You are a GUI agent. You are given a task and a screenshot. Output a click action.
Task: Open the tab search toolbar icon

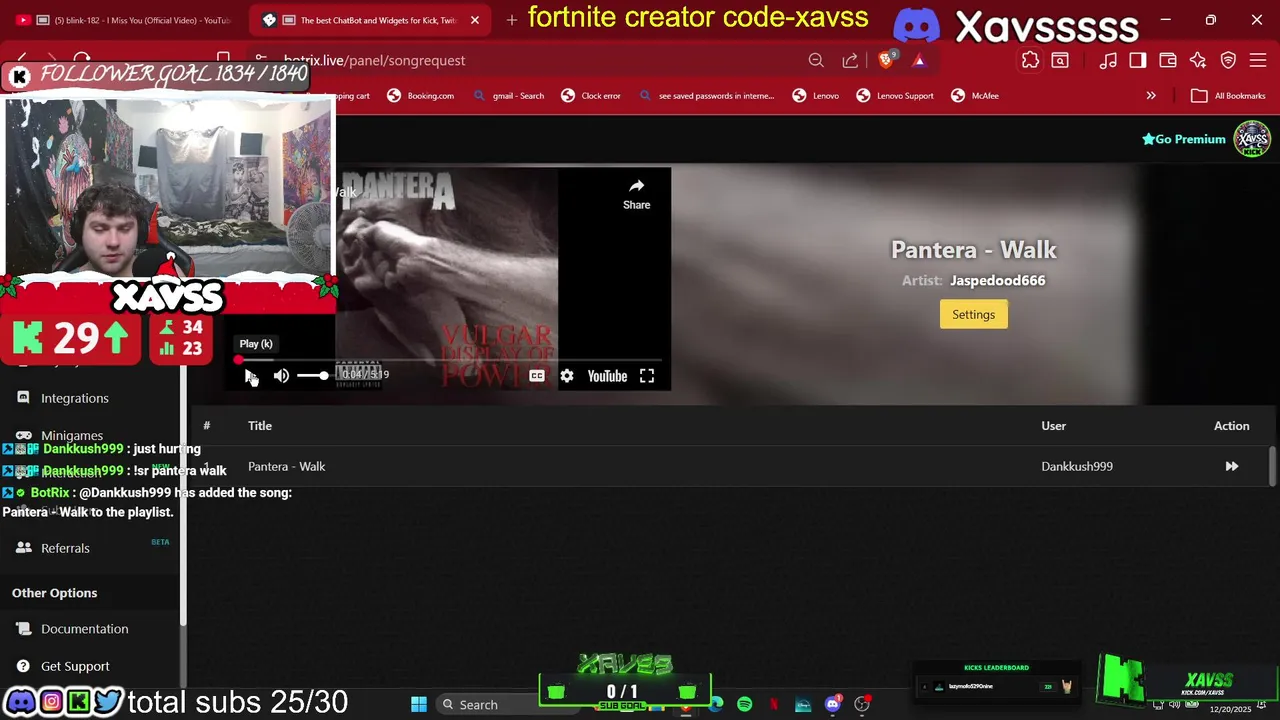point(1060,61)
